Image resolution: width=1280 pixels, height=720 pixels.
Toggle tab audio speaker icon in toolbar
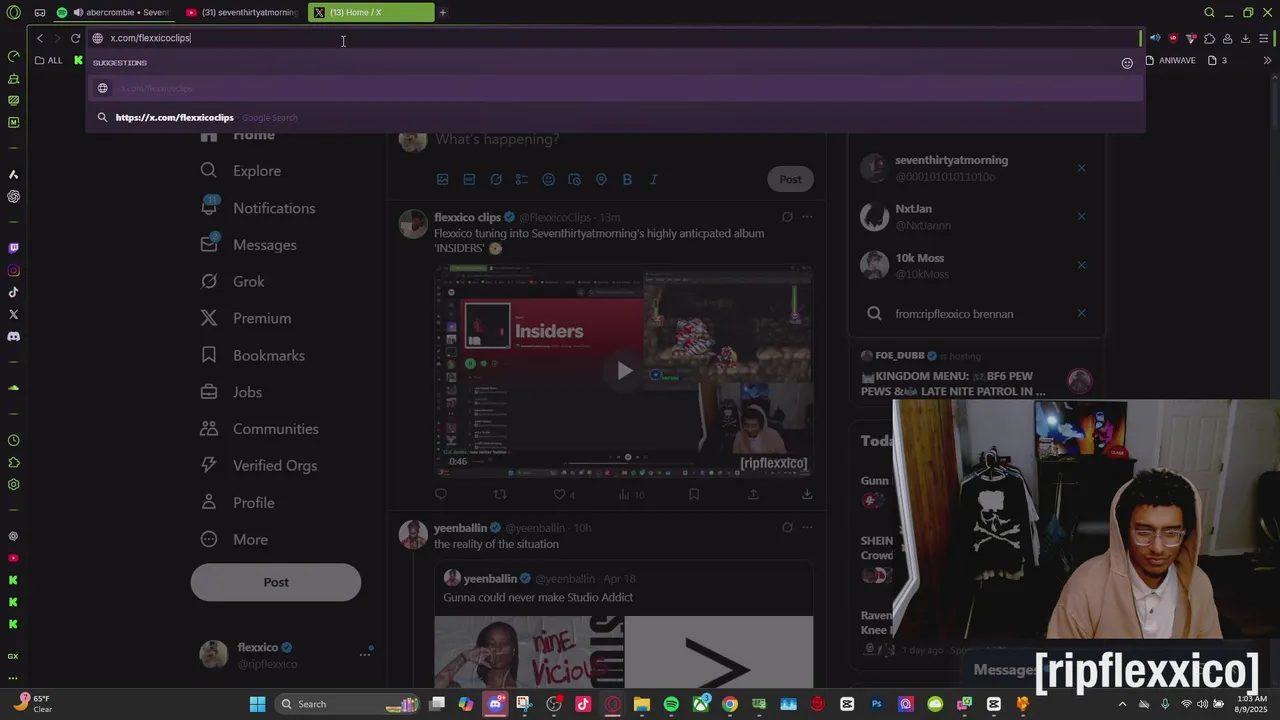tap(1155, 38)
